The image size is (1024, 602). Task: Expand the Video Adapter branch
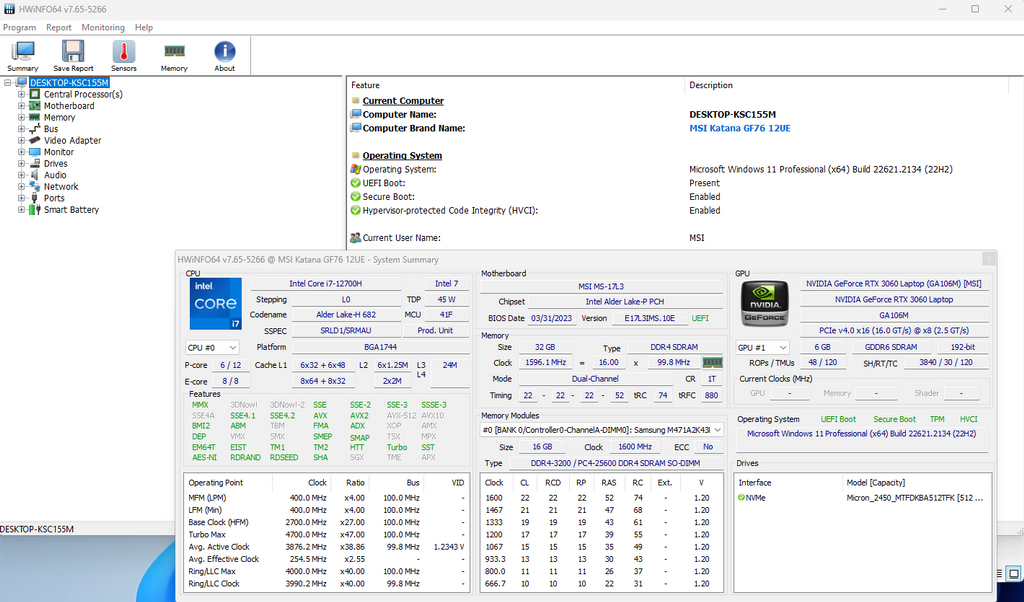point(22,140)
